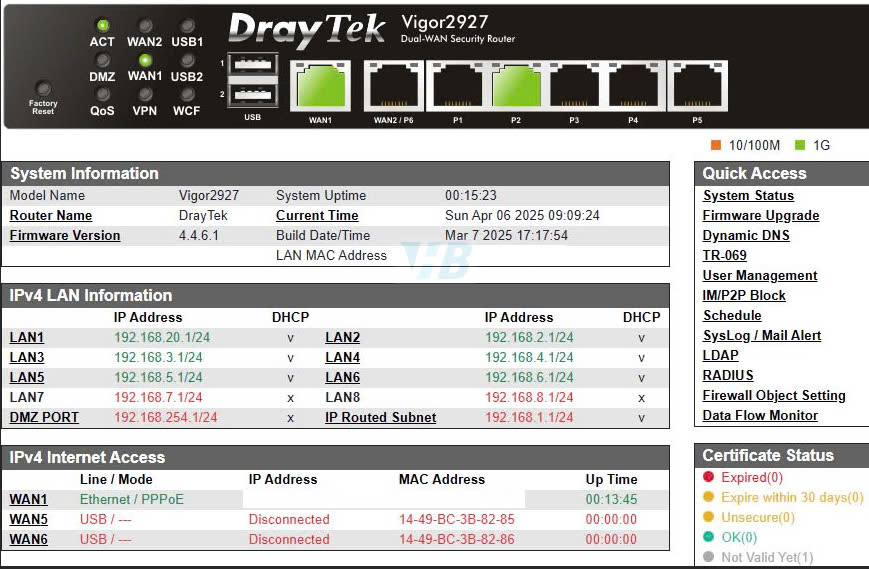This screenshot has width=869, height=569.
Task: Open the WAN5 Internet Access link
Action: pos(28,519)
